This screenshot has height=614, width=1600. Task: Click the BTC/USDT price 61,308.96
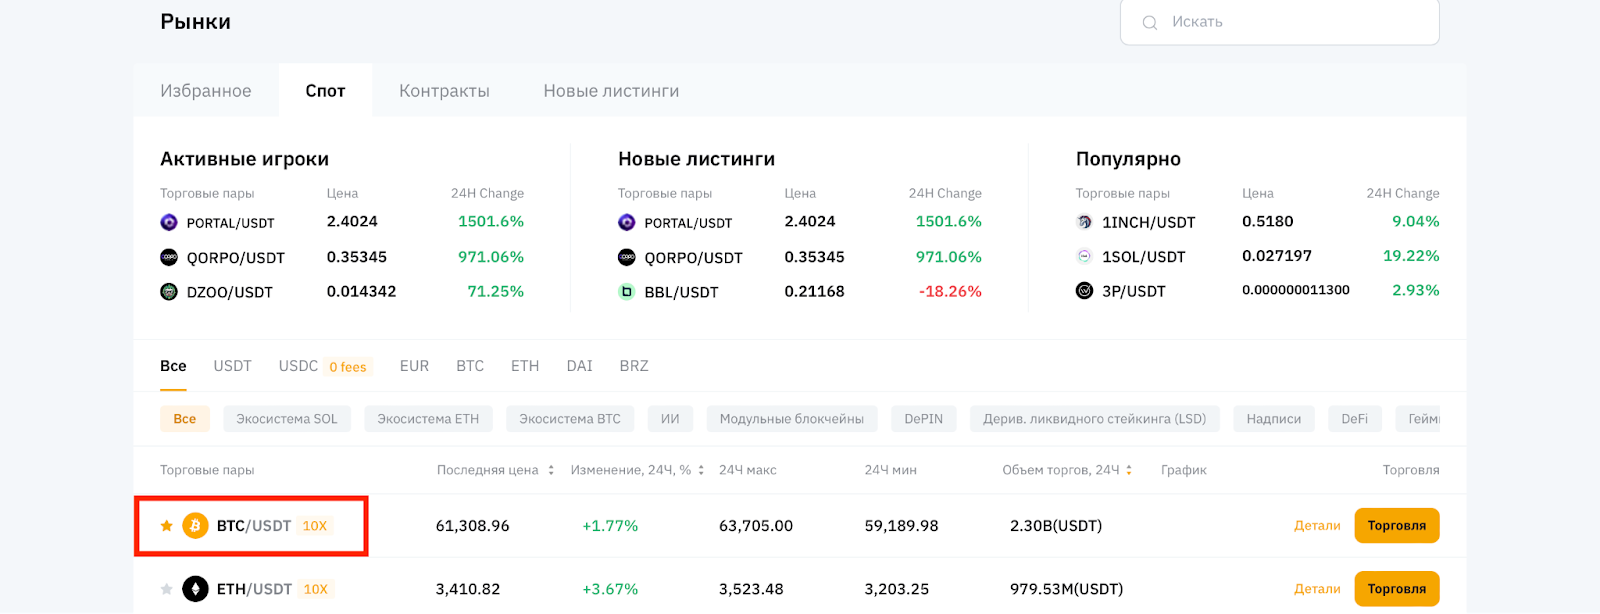click(473, 526)
